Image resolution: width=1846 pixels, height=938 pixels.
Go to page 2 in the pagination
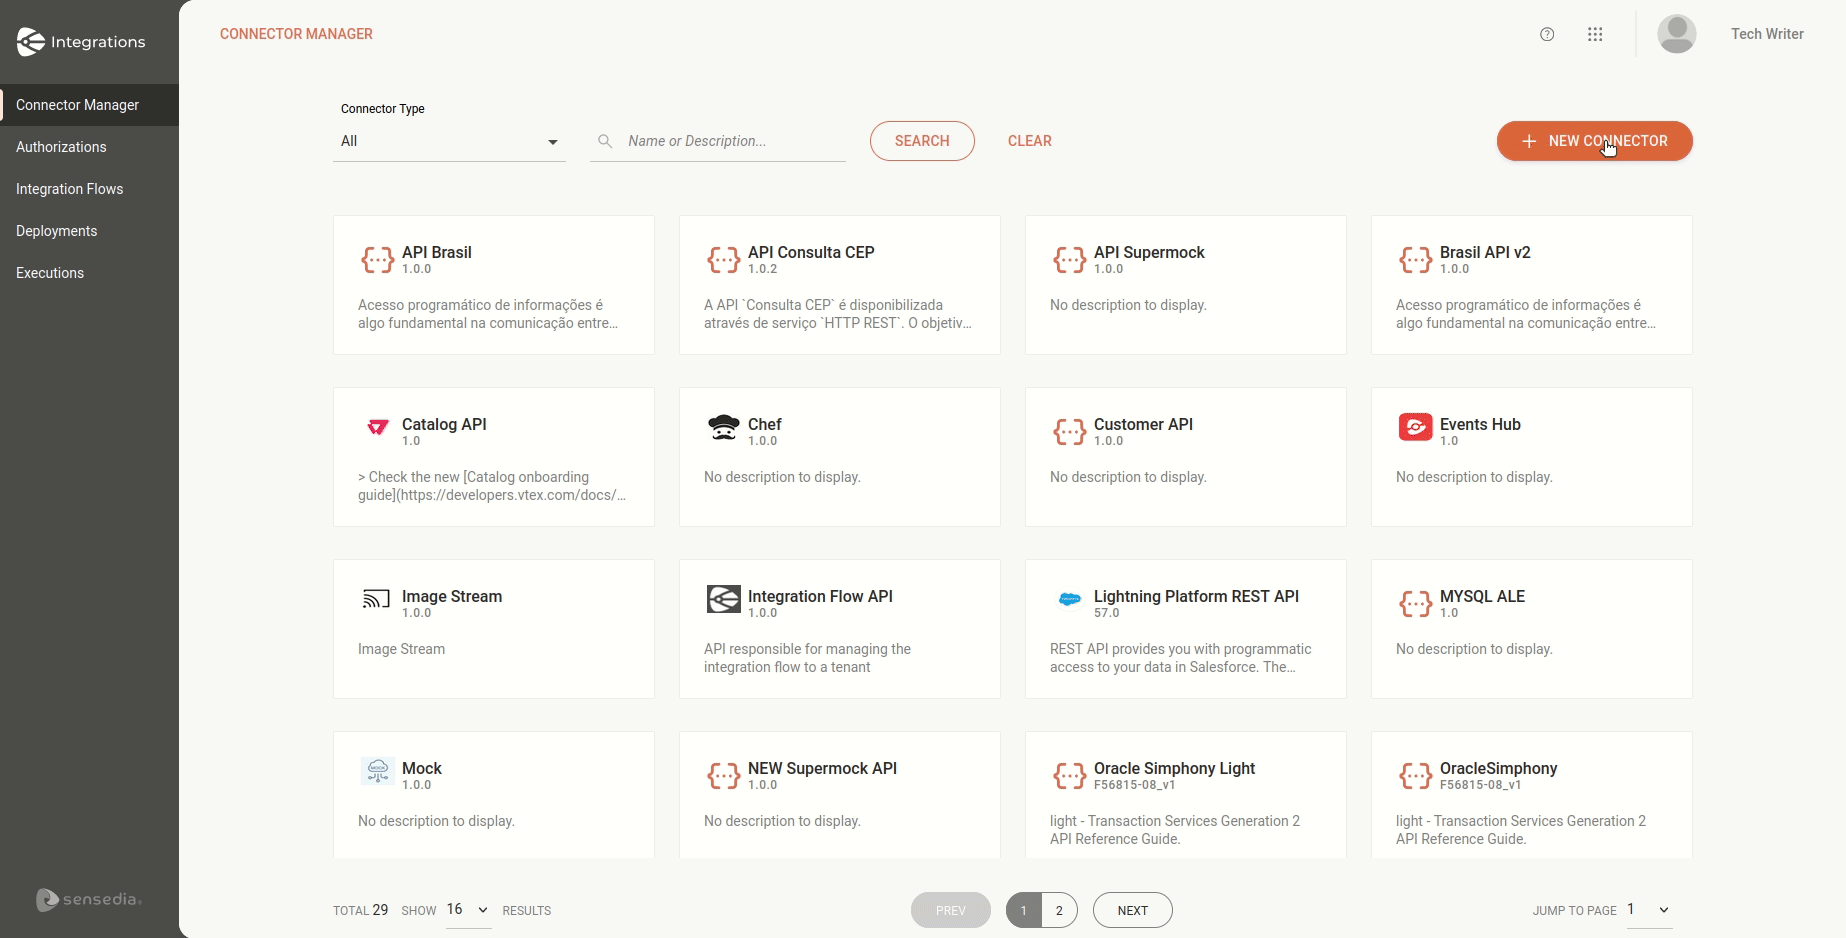1059,910
